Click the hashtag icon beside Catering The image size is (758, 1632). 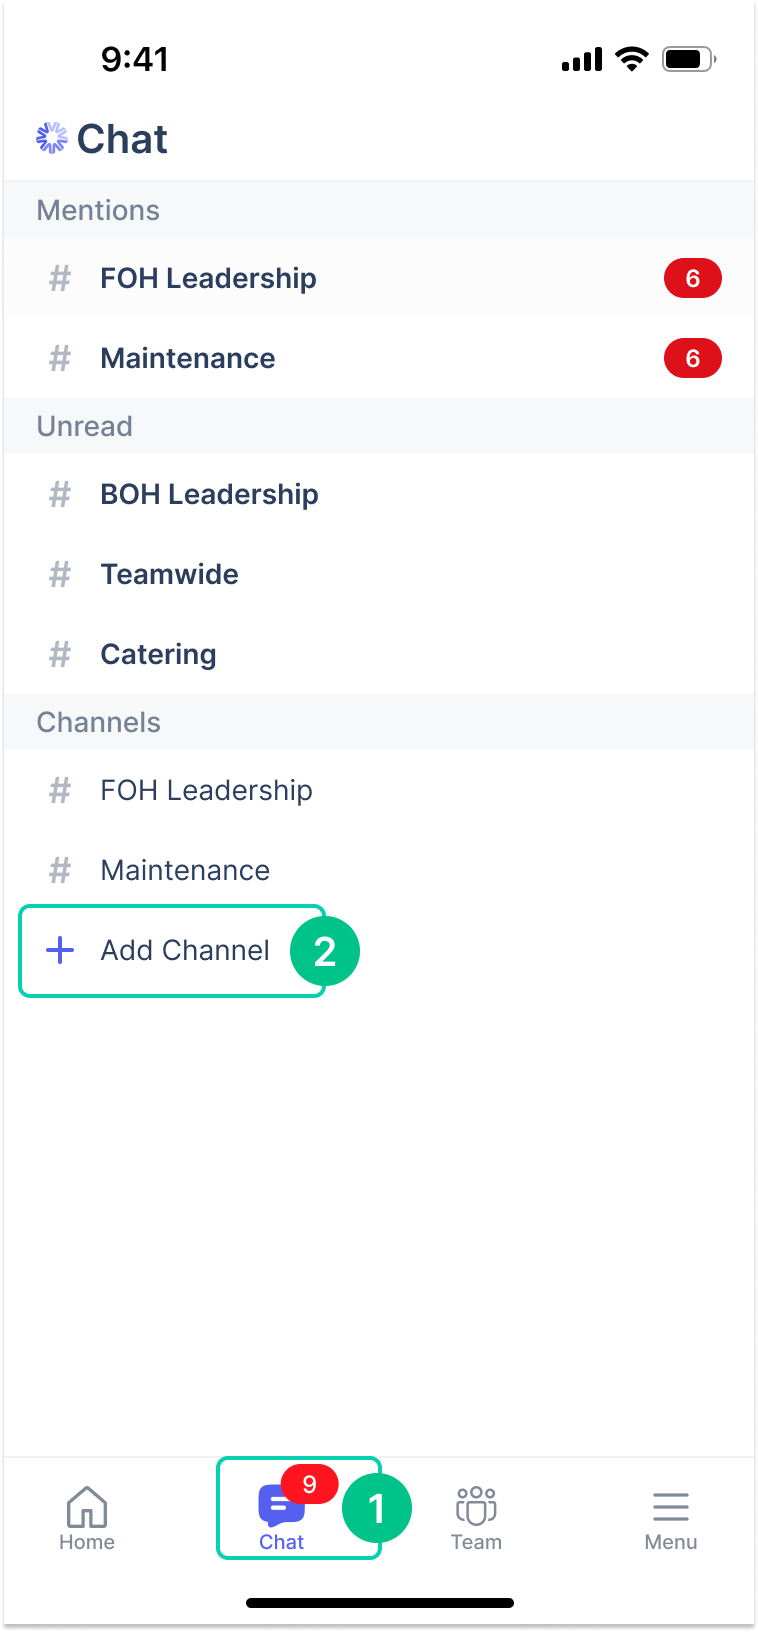tap(58, 654)
